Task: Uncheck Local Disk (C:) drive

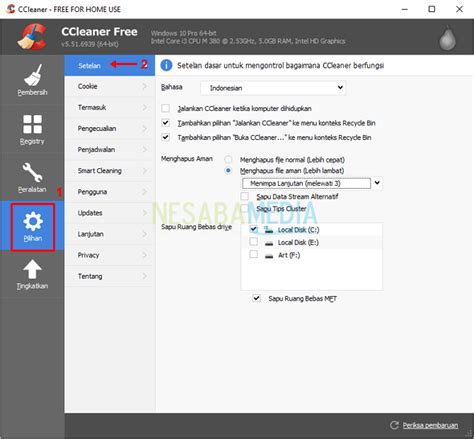Action: 254,229
